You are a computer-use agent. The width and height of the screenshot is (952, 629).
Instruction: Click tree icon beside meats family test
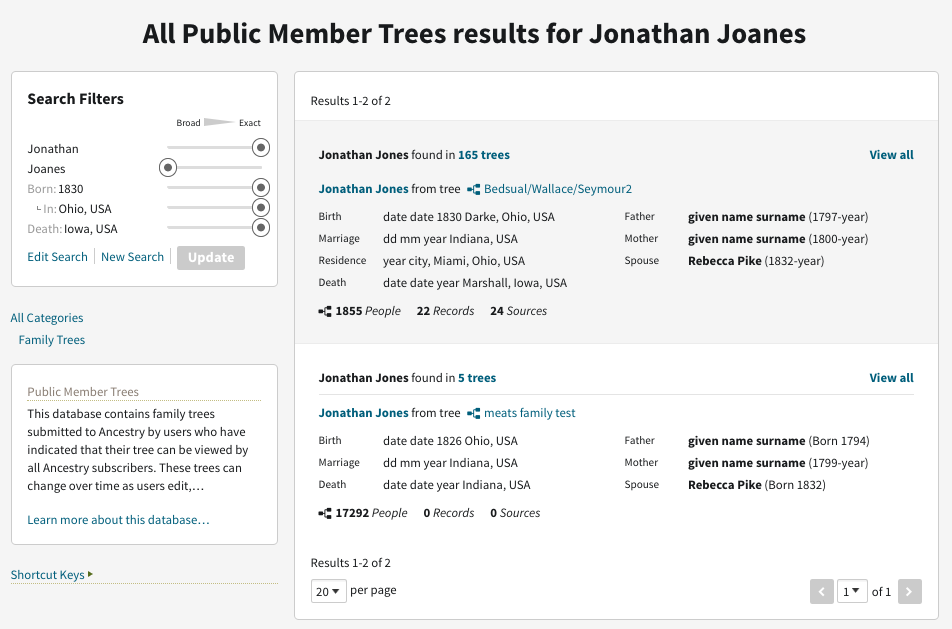coord(474,413)
